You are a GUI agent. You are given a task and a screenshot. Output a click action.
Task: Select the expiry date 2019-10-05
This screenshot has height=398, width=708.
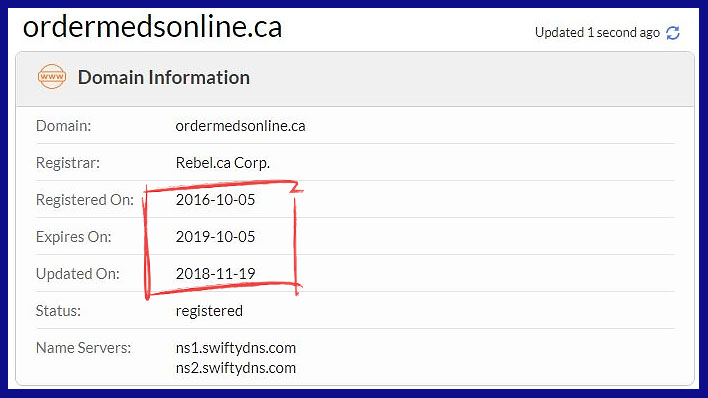tap(215, 237)
